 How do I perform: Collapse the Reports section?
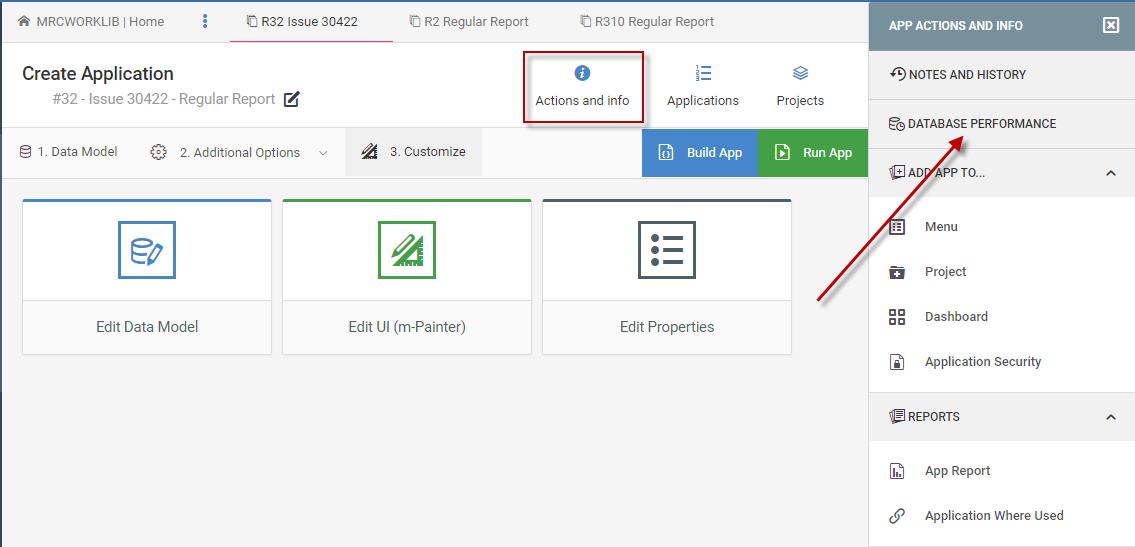[x=1110, y=417]
